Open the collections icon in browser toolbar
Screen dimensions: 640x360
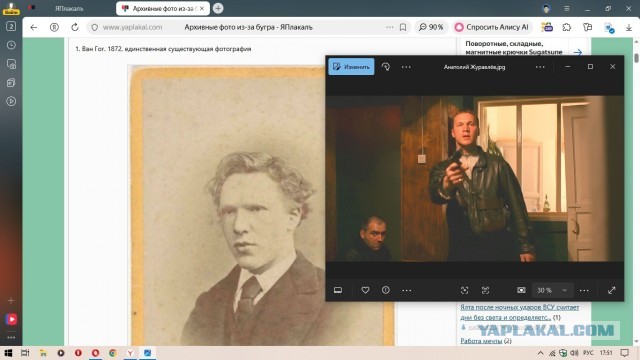(x=587, y=27)
